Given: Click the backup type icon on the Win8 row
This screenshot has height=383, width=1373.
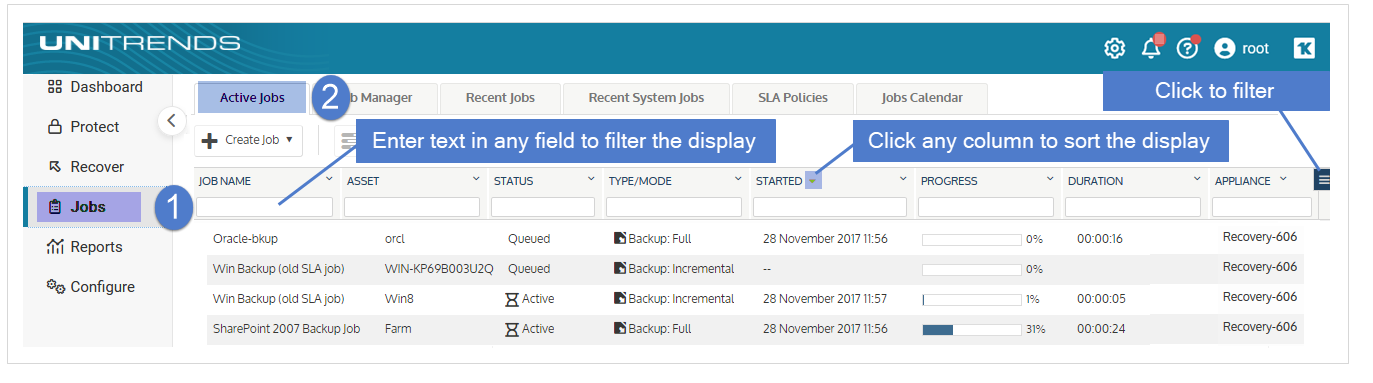Looking at the screenshot, I should 619,299.
